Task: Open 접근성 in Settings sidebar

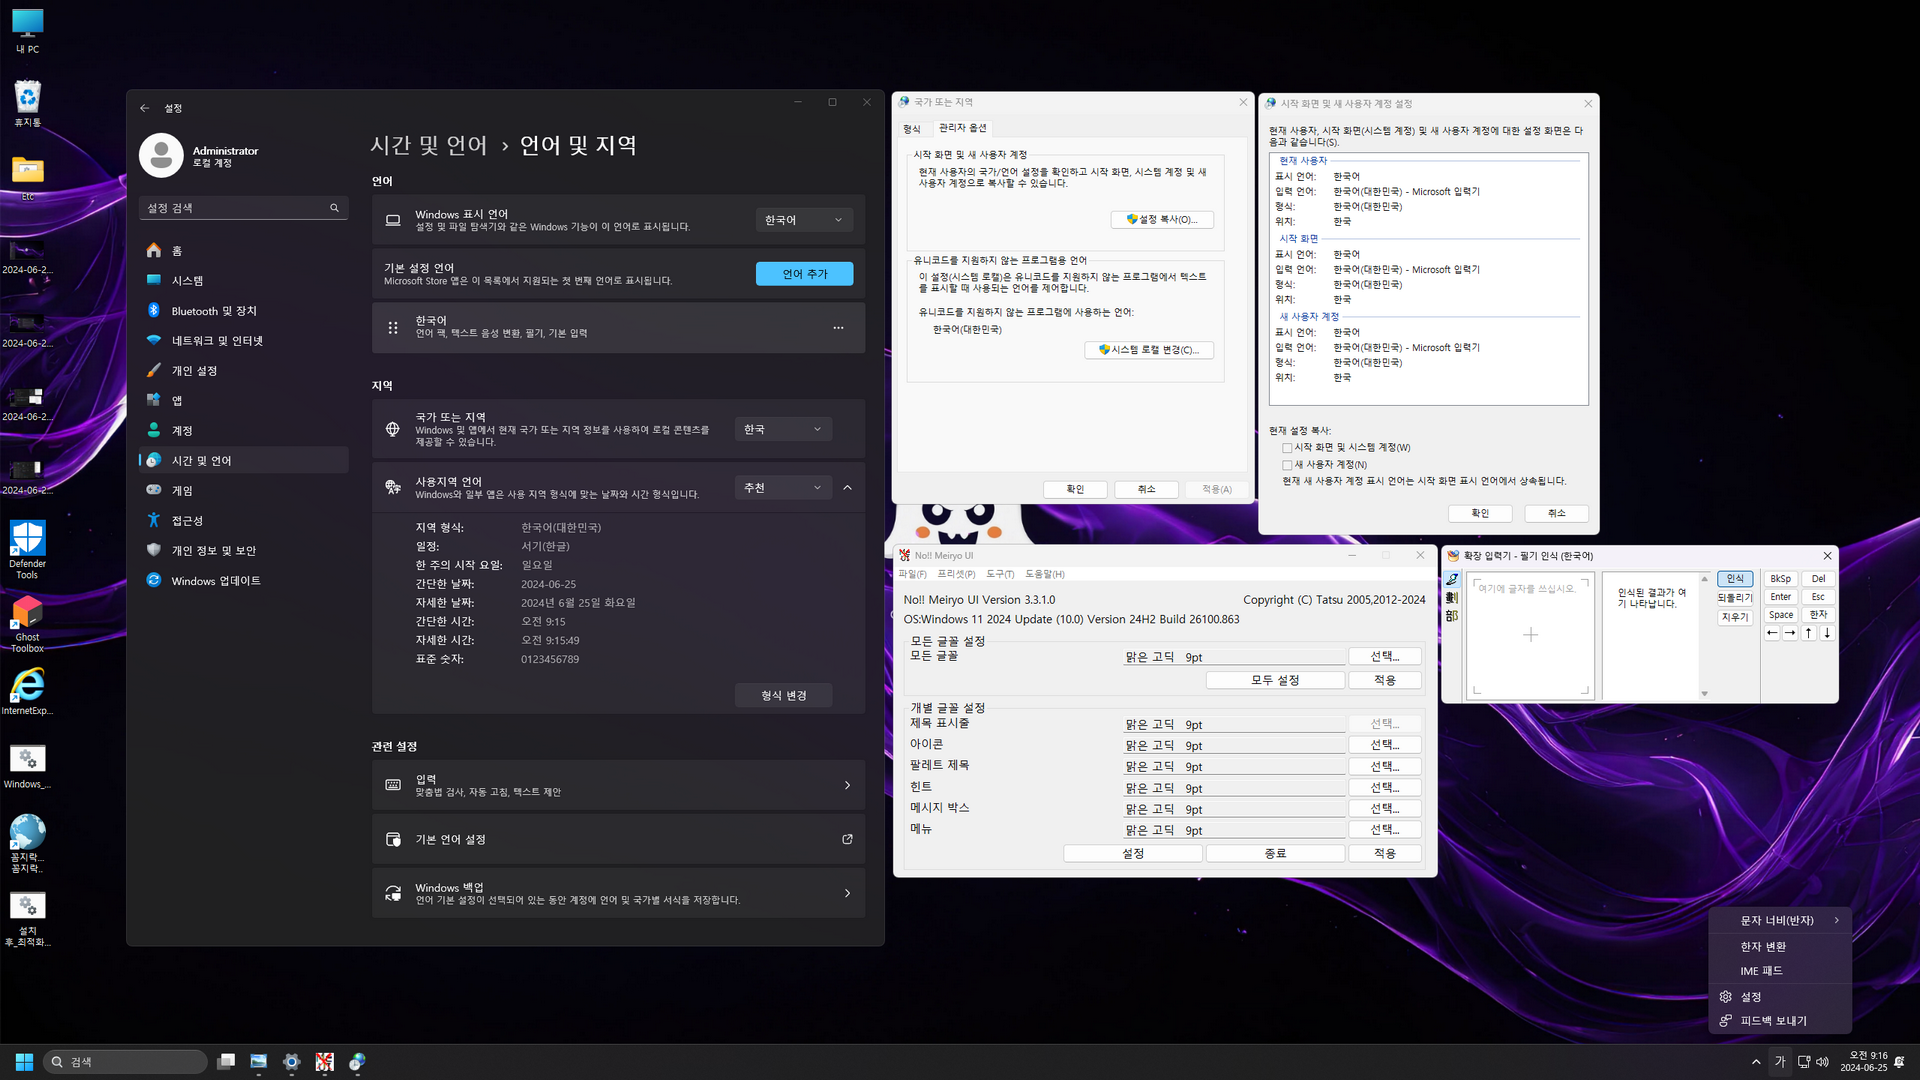Action: tap(187, 521)
